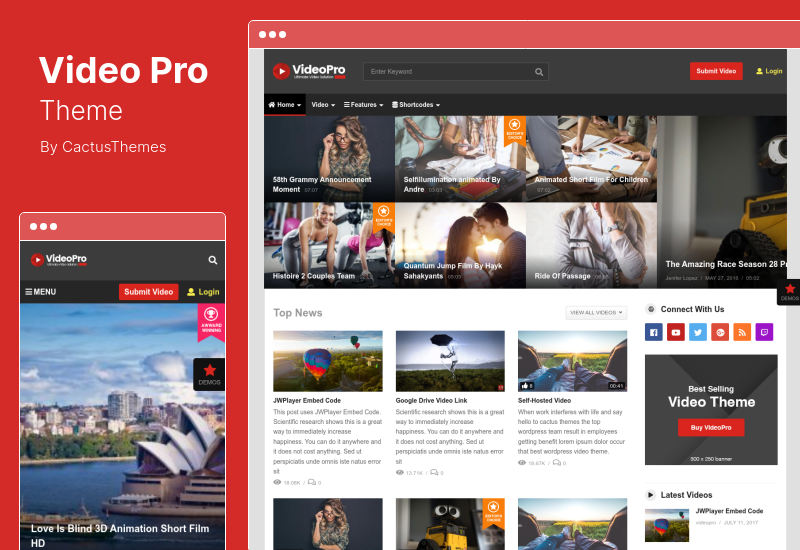
Task: Click the umbrella figure thumbnail for Google Drive video
Action: pos(450,361)
